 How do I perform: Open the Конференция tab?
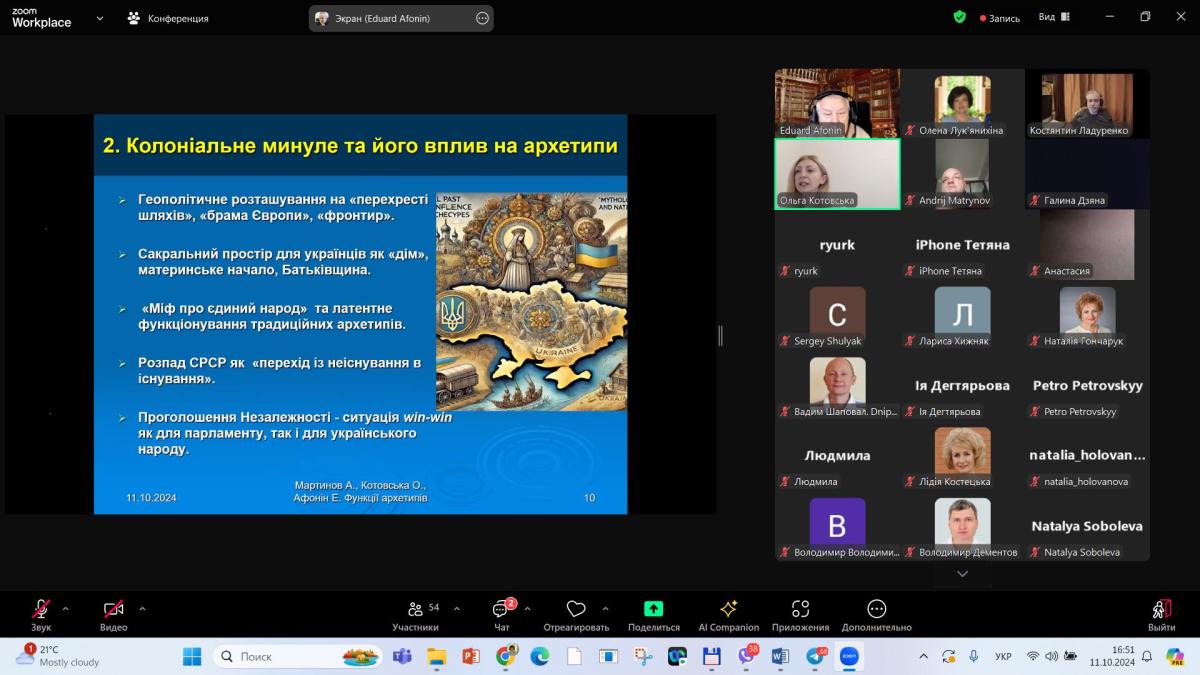coord(167,18)
